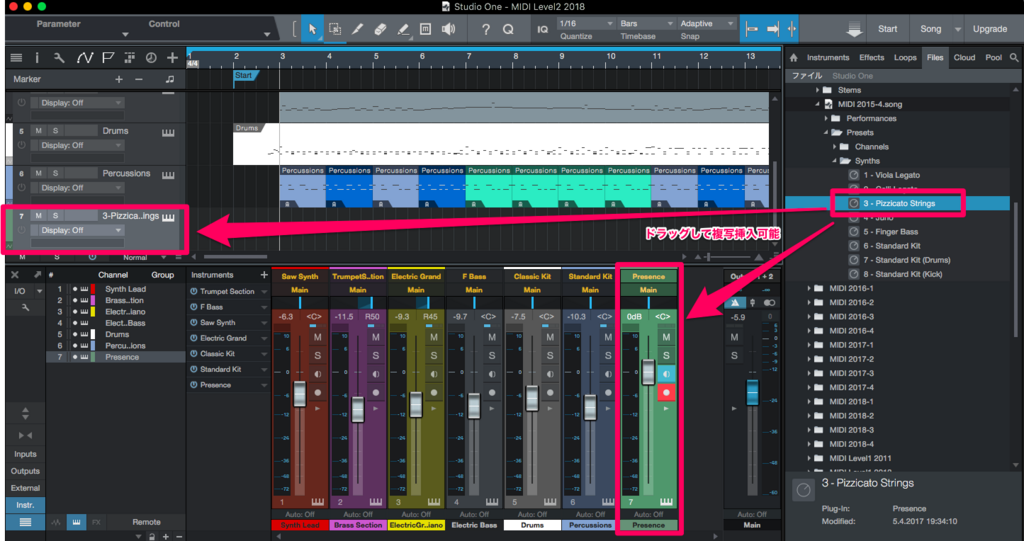Select the Mute tool
Screen dimensions: 1024x541
coord(425,29)
